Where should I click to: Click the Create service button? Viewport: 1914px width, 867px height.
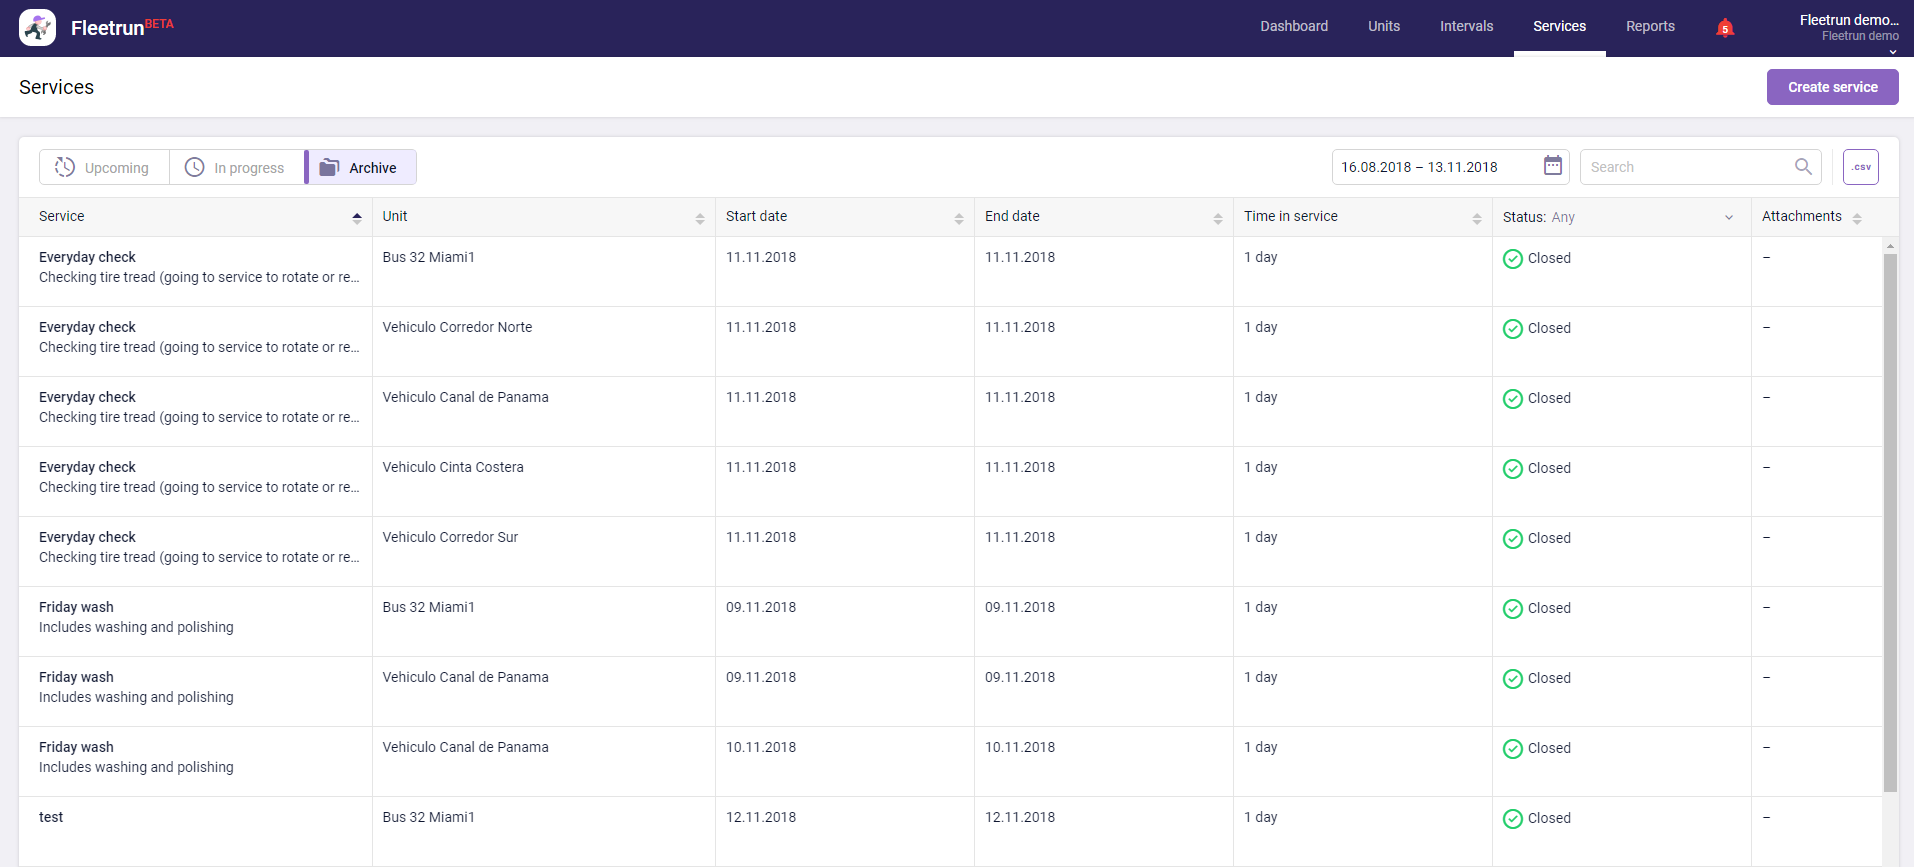(1832, 87)
